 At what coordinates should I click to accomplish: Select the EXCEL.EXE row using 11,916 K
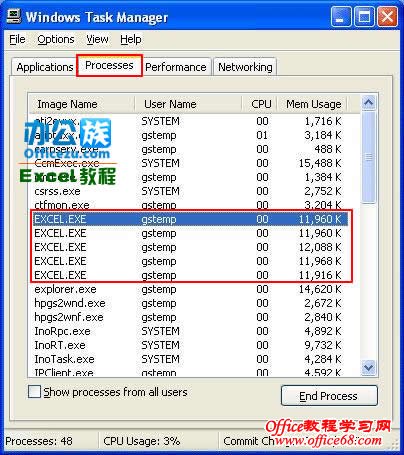pyautogui.click(x=190, y=275)
